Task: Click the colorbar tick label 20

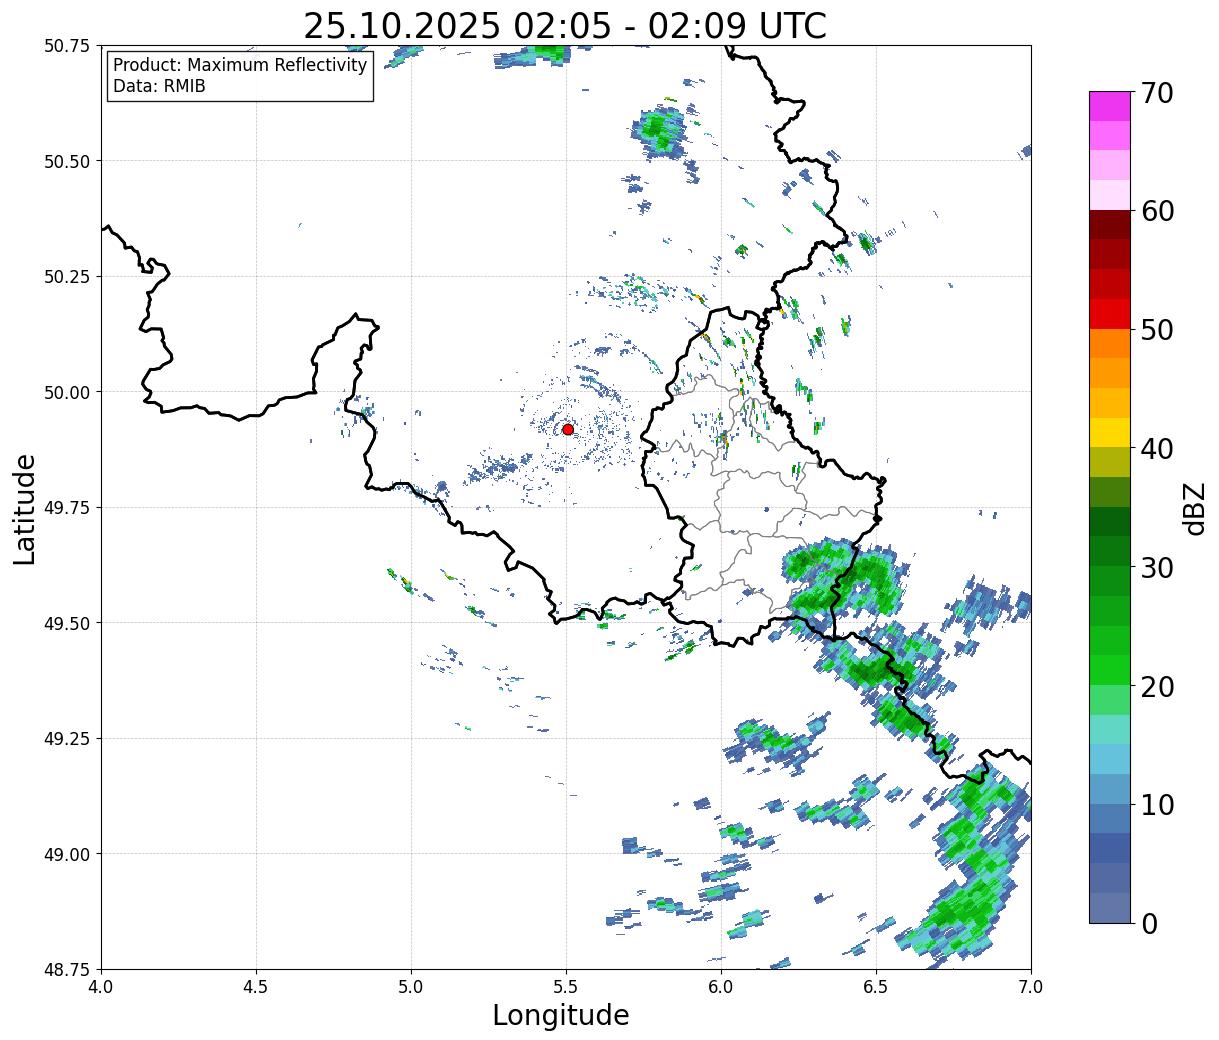Action: 1157,686
